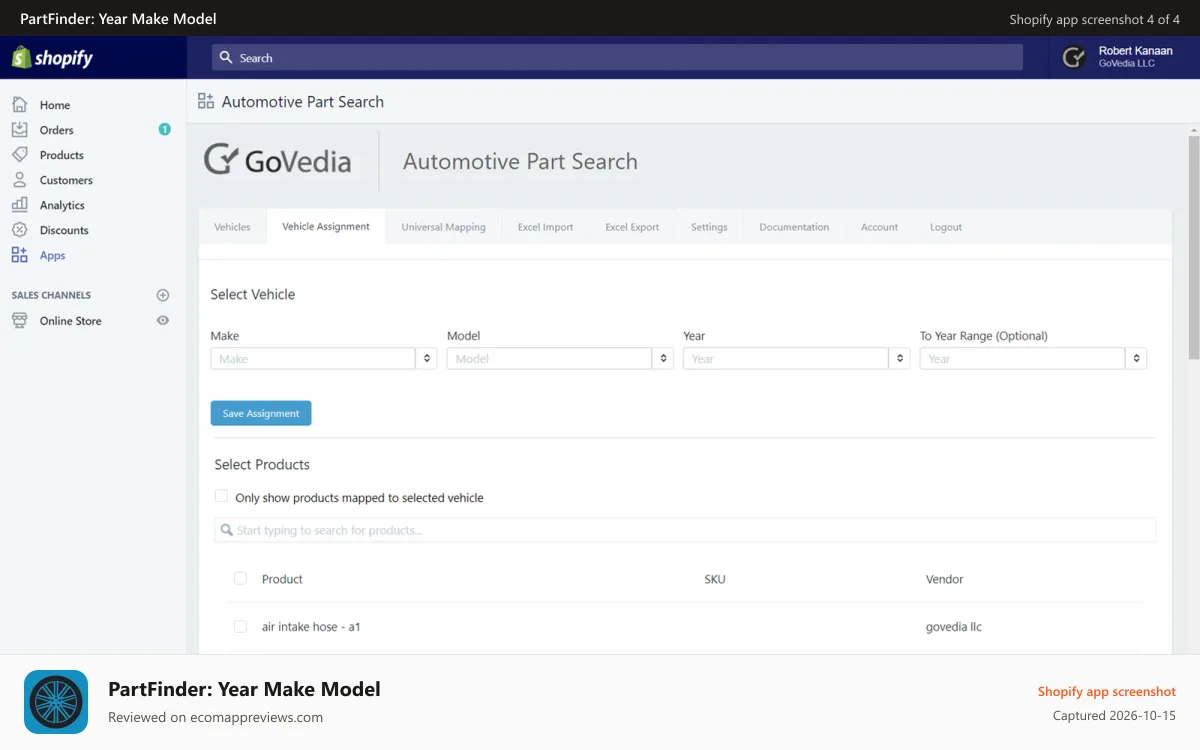This screenshot has height=750, width=1200.
Task: Click the Save Assignment button
Action: (x=261, y=413)
